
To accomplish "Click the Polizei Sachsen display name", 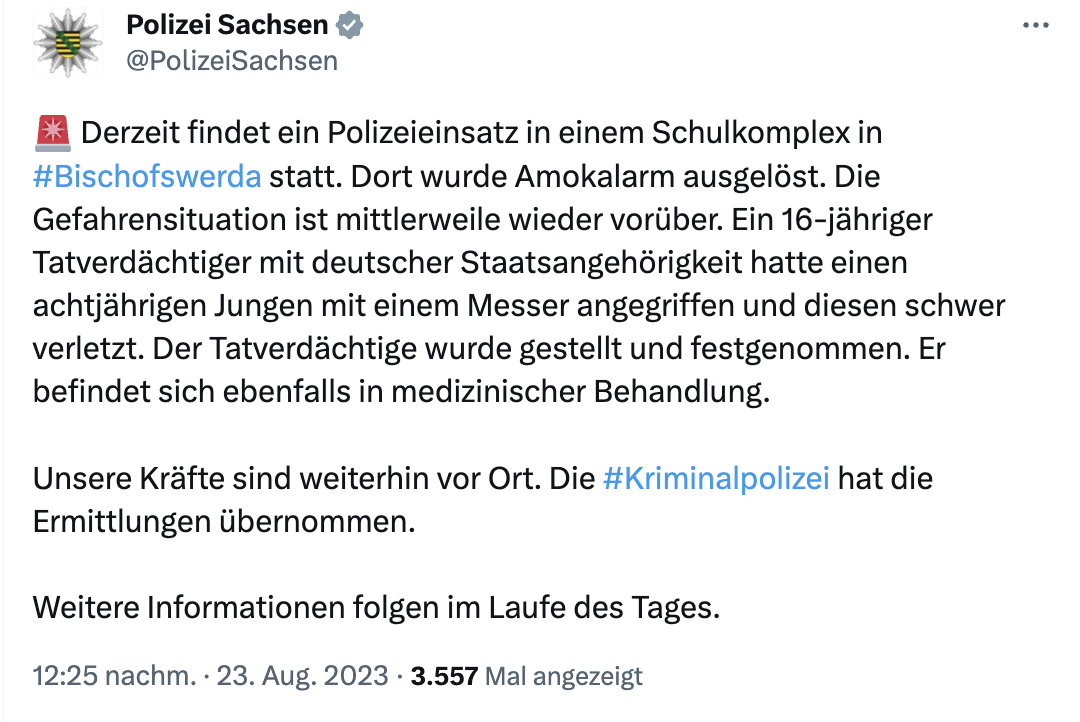I will click(227, 26).
